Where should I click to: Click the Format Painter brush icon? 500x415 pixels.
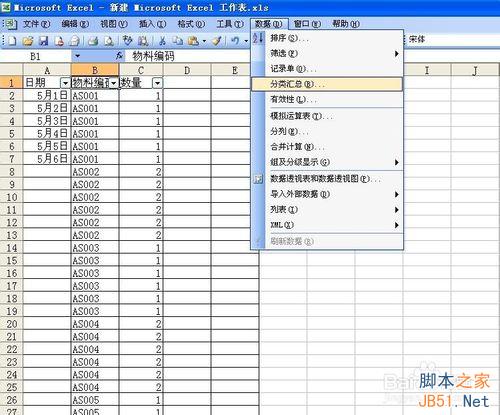tap(217, 41)
